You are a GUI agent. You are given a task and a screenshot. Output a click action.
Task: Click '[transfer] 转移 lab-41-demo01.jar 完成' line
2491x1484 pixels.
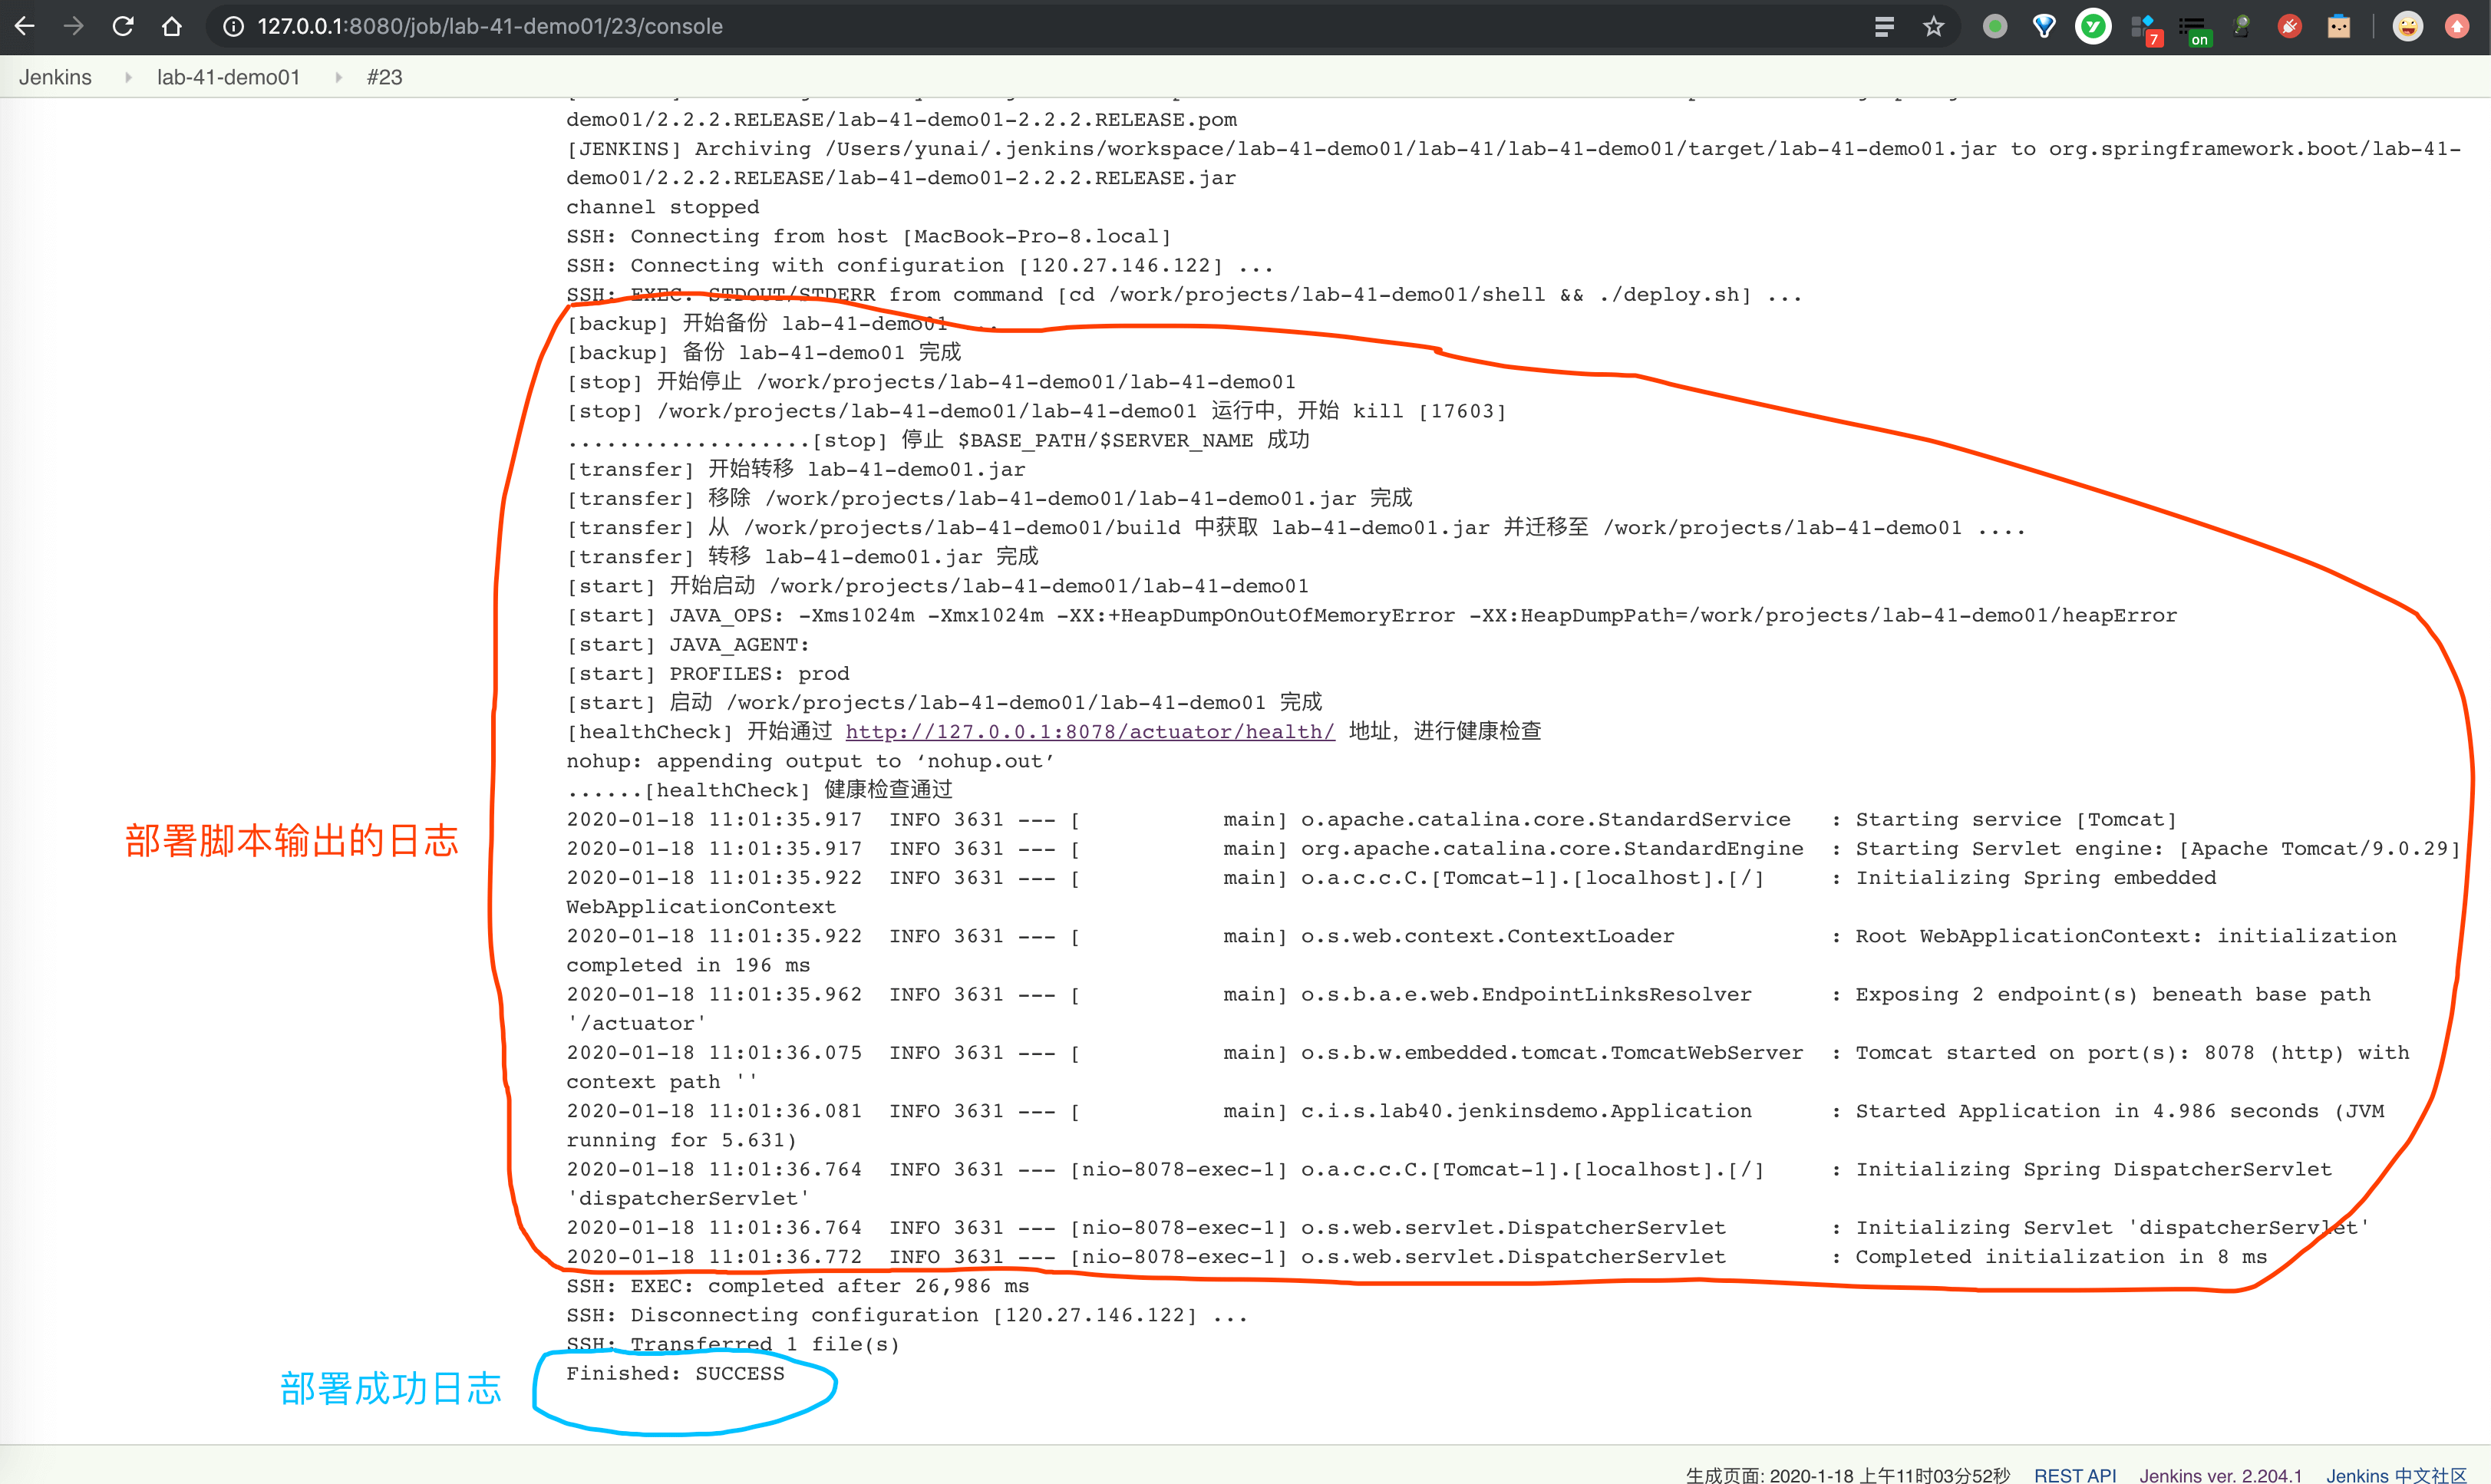click(x=802, y=557)
